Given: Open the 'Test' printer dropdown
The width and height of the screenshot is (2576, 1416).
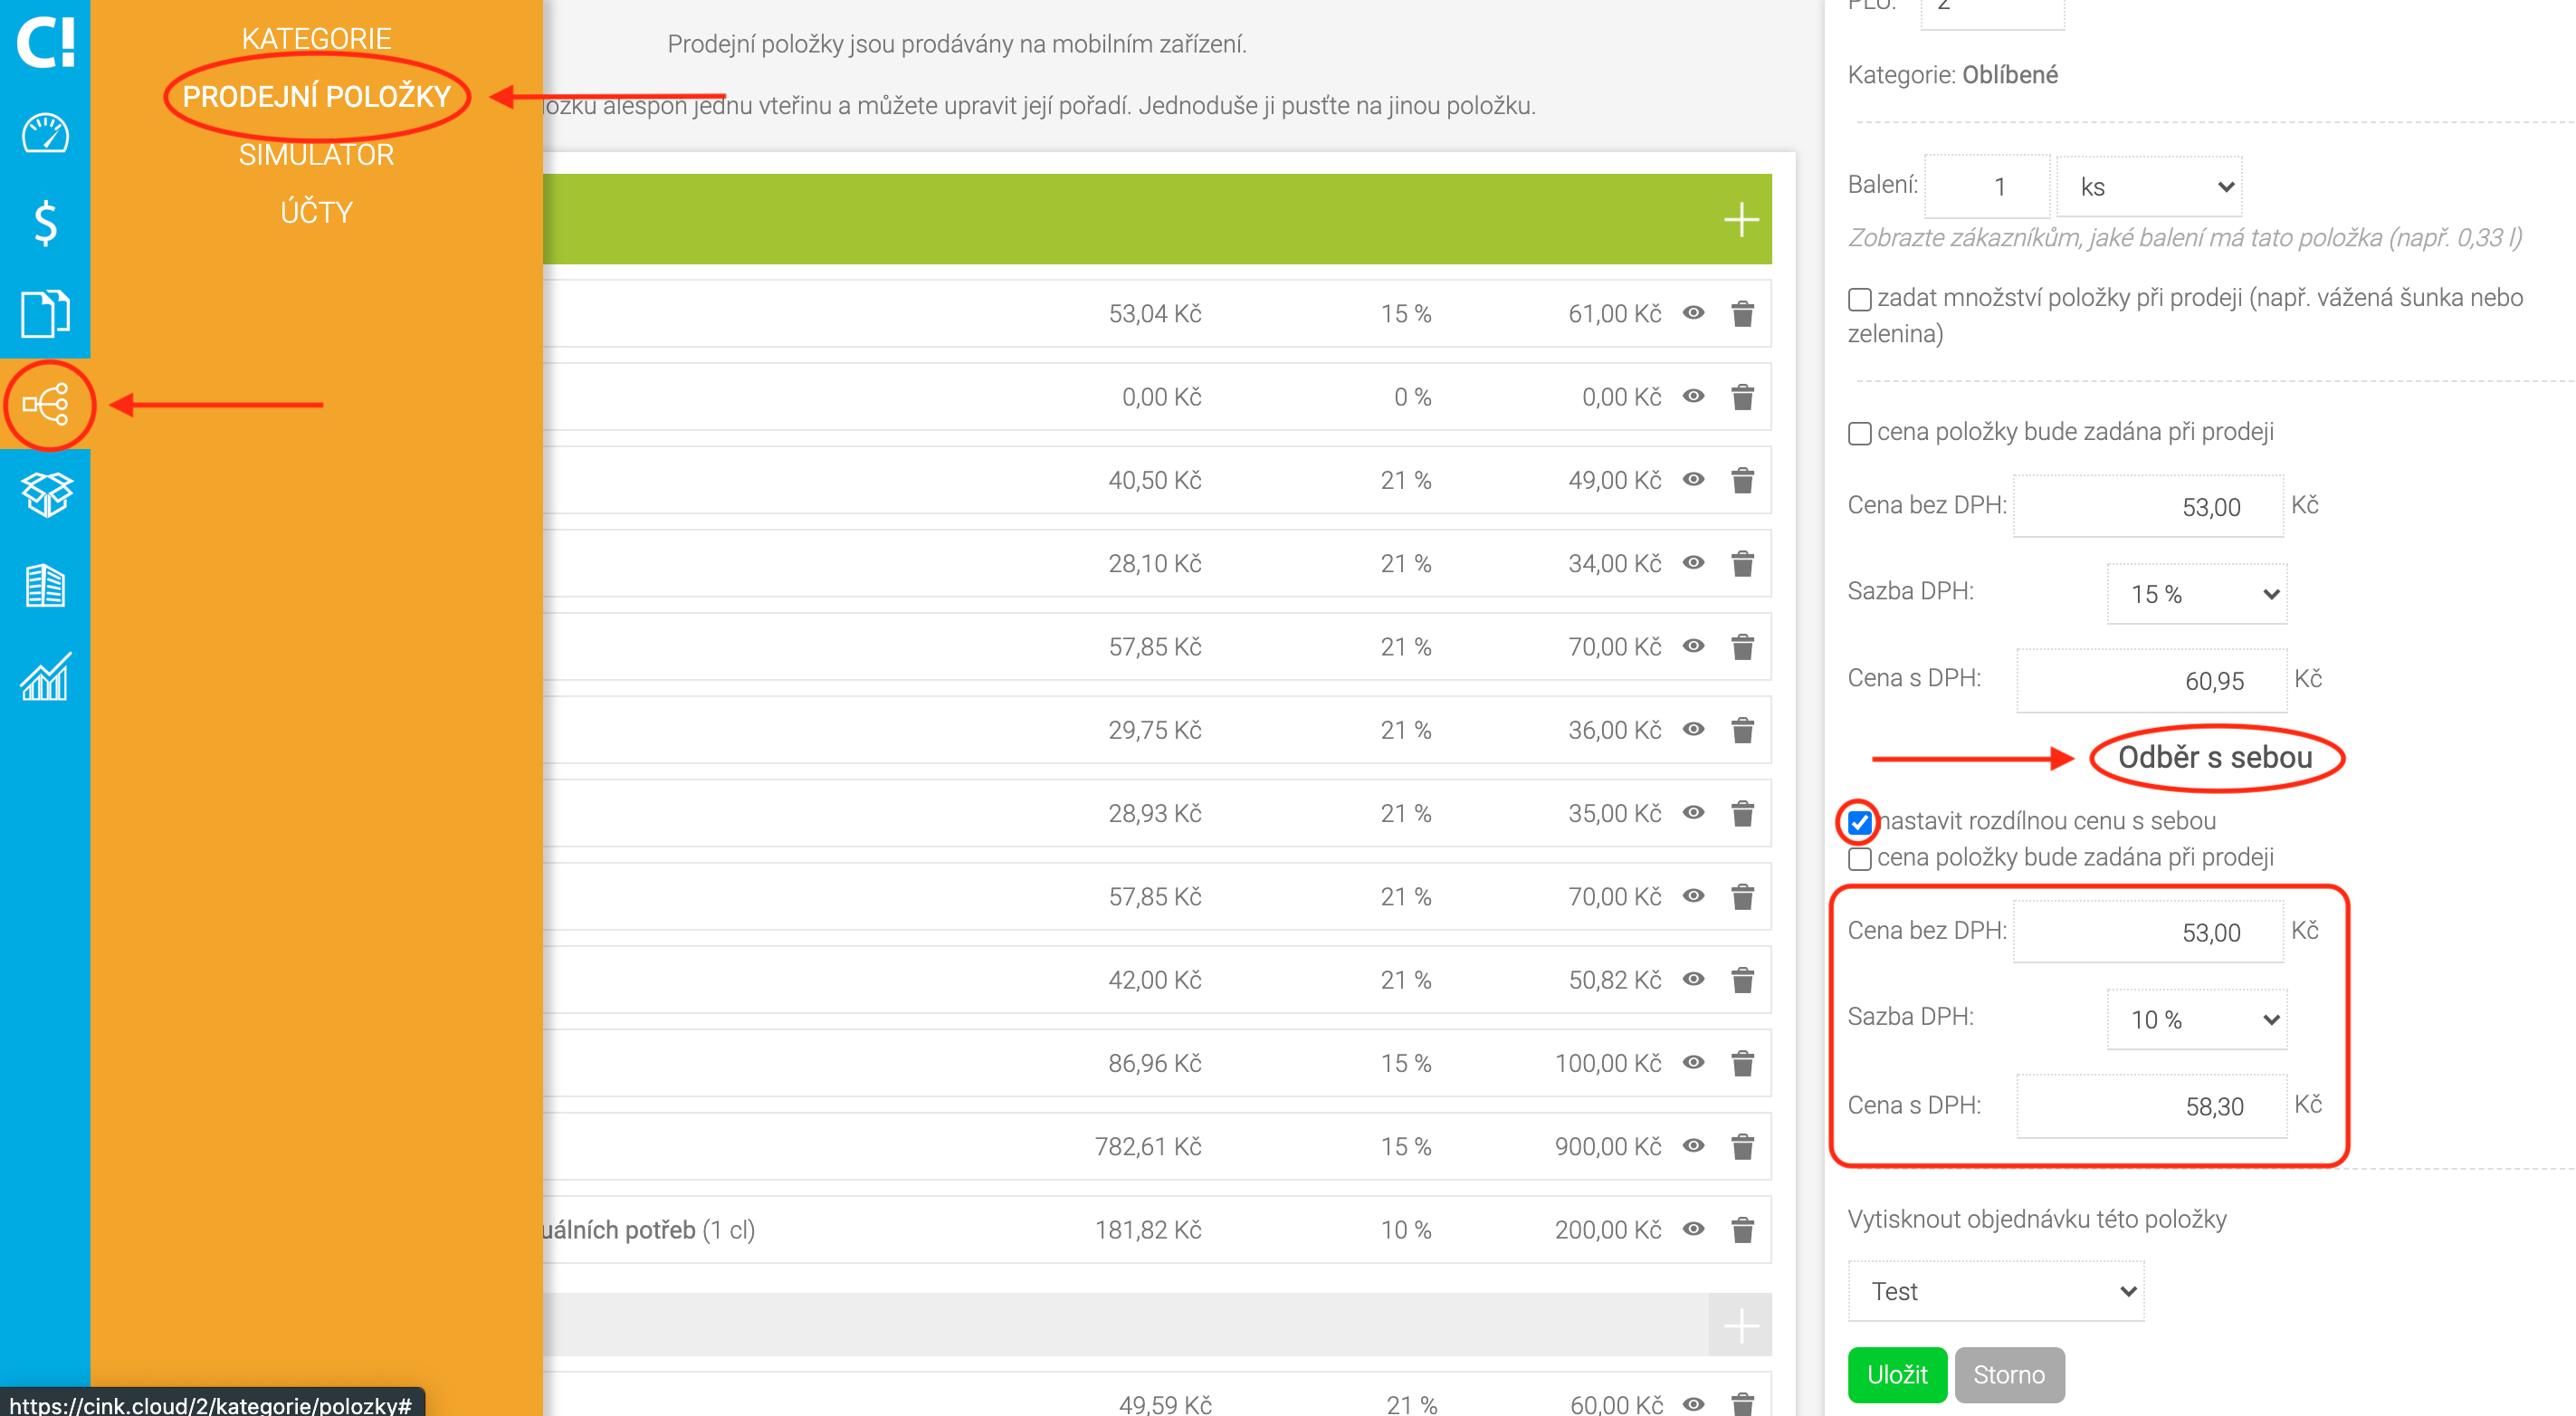Looking at the screenshot, I should pos(1996,1291).
